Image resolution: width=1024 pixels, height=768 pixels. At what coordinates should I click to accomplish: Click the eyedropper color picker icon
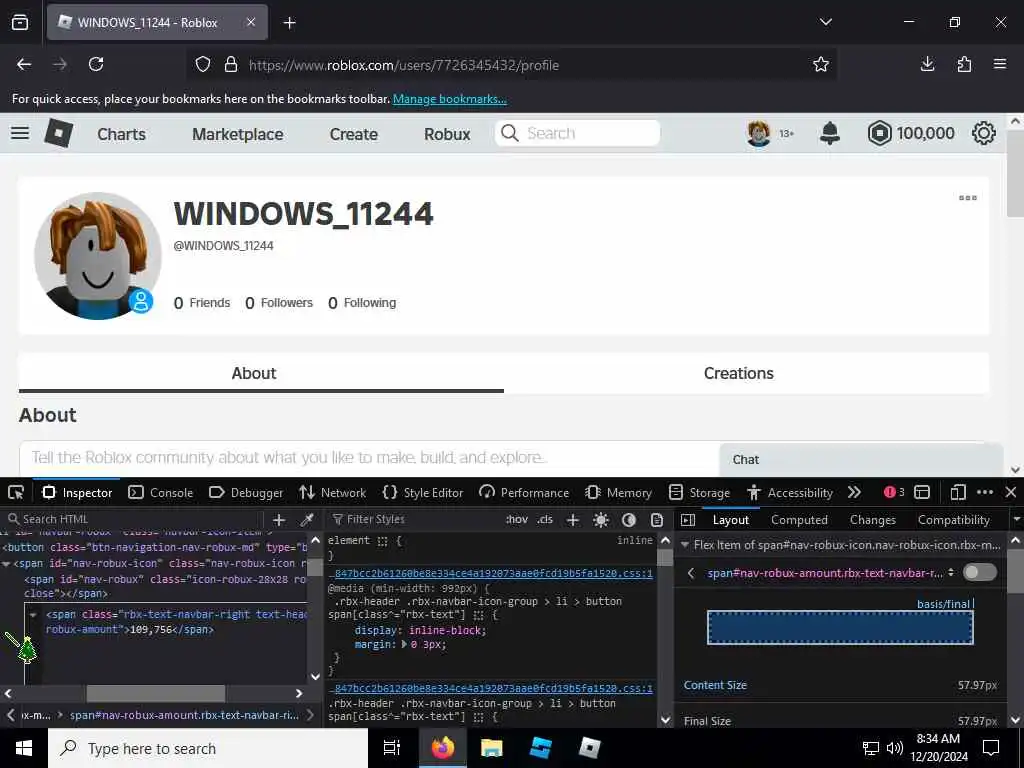coord(306,520)
